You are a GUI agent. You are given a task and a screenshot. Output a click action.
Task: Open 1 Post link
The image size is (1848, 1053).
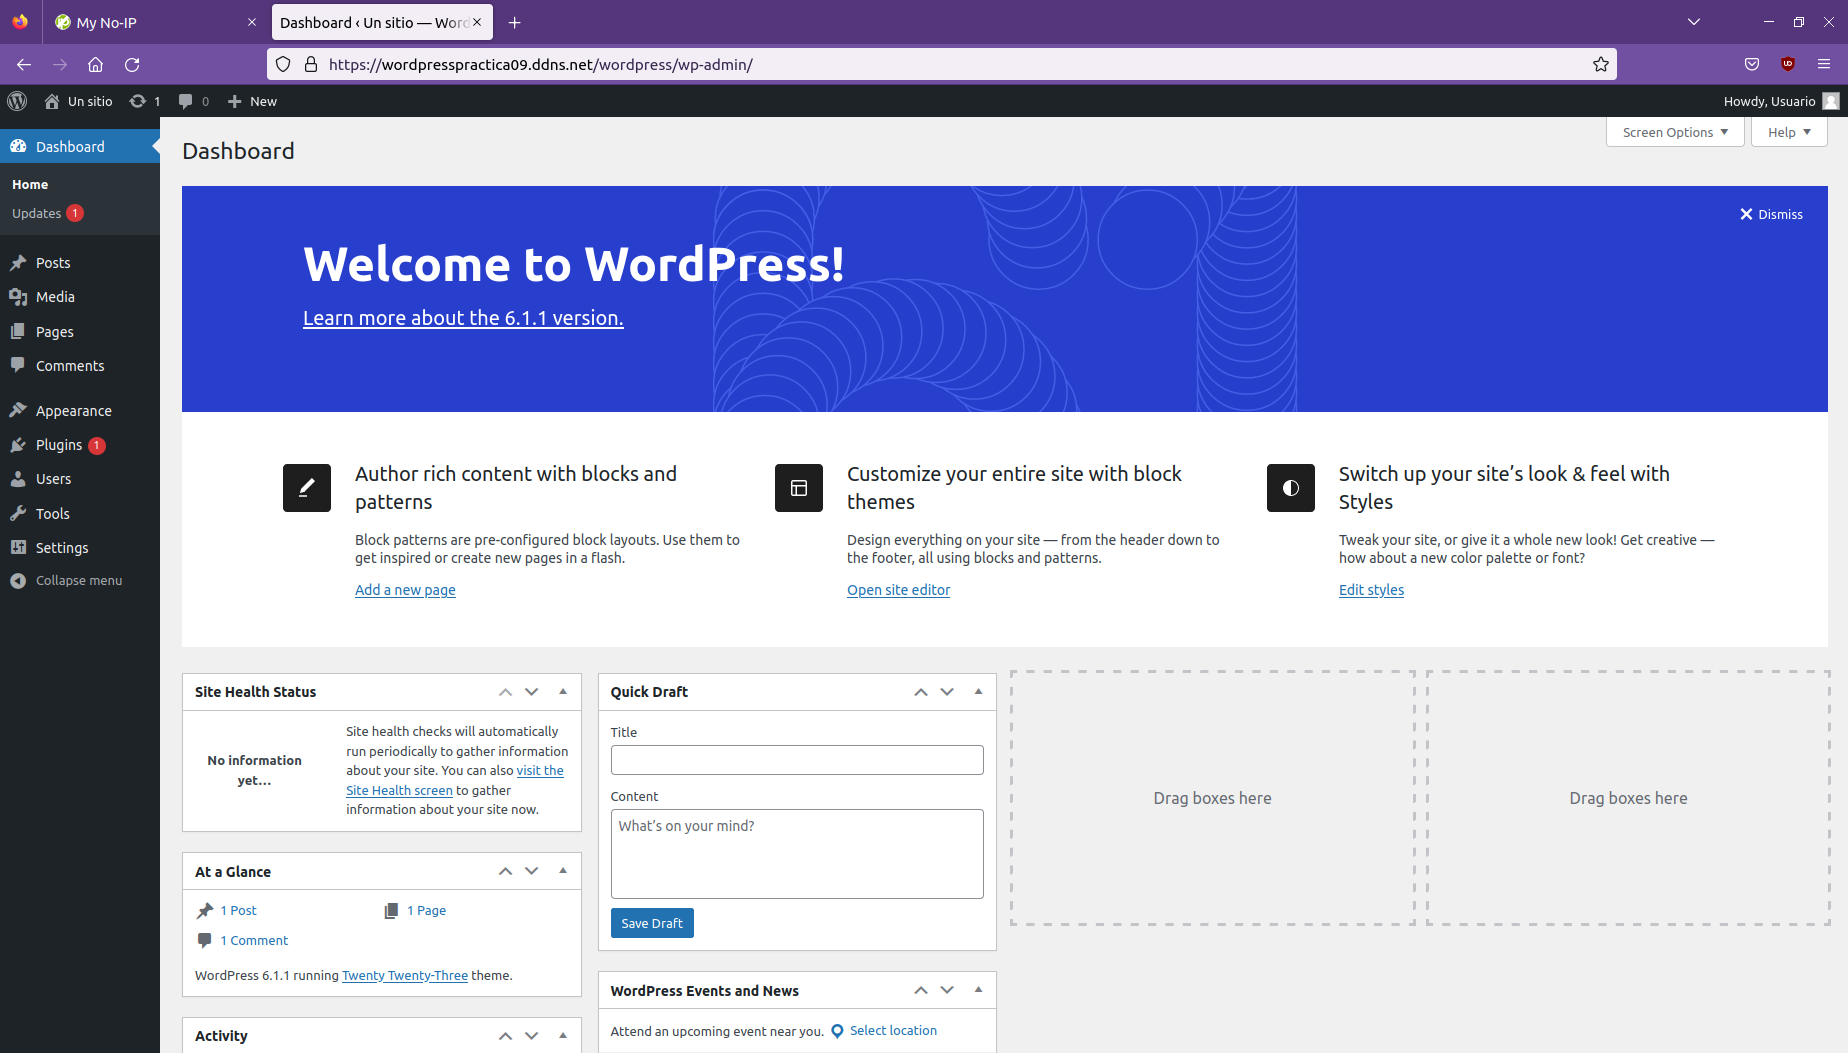(x=239, y=911)
